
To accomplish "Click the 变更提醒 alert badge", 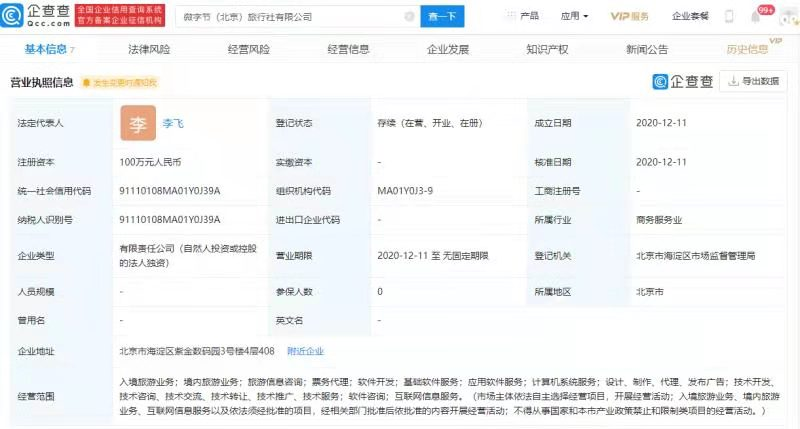I will coord(119,82).
